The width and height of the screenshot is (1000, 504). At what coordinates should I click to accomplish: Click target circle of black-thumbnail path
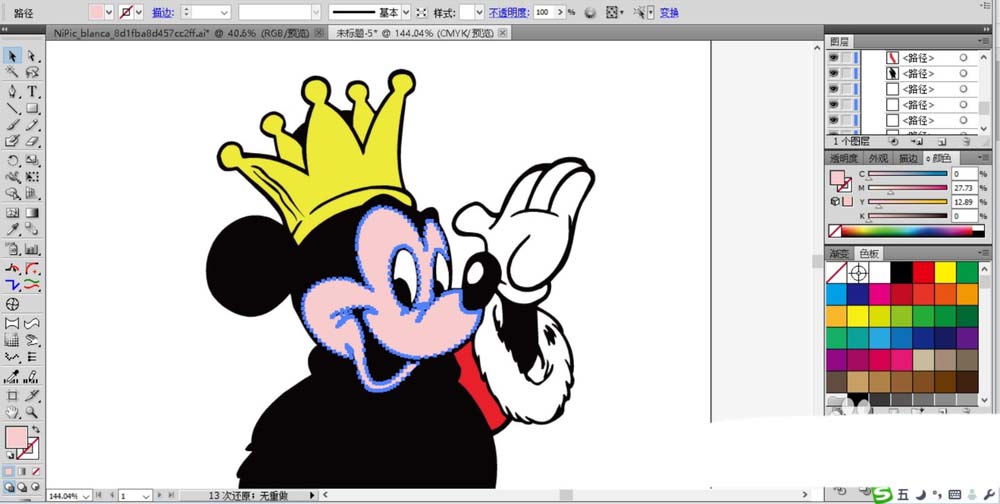pyautogui.click(x=964, y=73)
